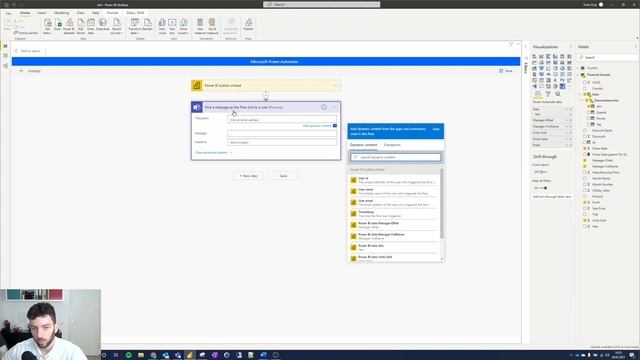Viewport: 640px width, 360px height.
Task: Open dropdown on Manager EMail data well
Action: [567, 120]
